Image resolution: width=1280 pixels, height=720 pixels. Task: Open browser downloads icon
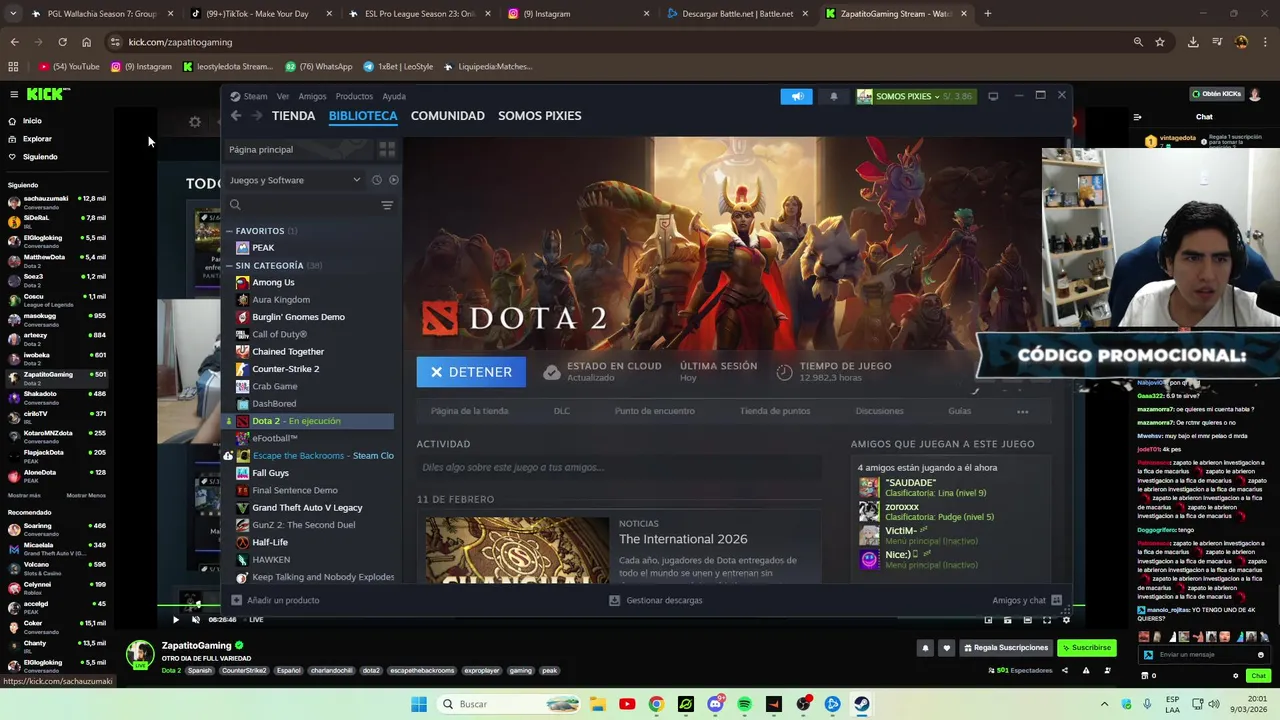click(1193, 42)
